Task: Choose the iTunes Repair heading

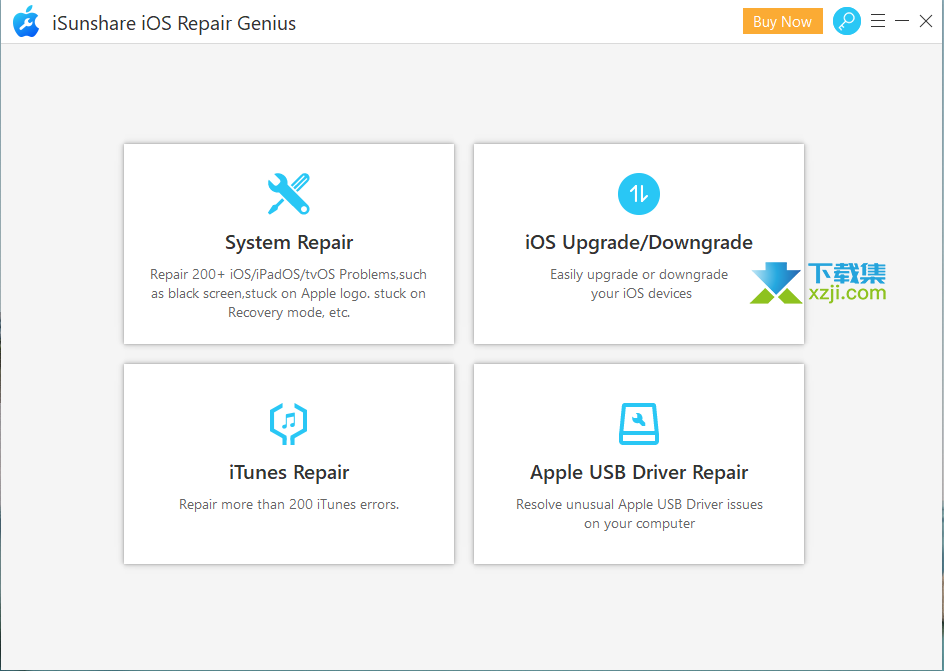Action: [x=289, y=472]
